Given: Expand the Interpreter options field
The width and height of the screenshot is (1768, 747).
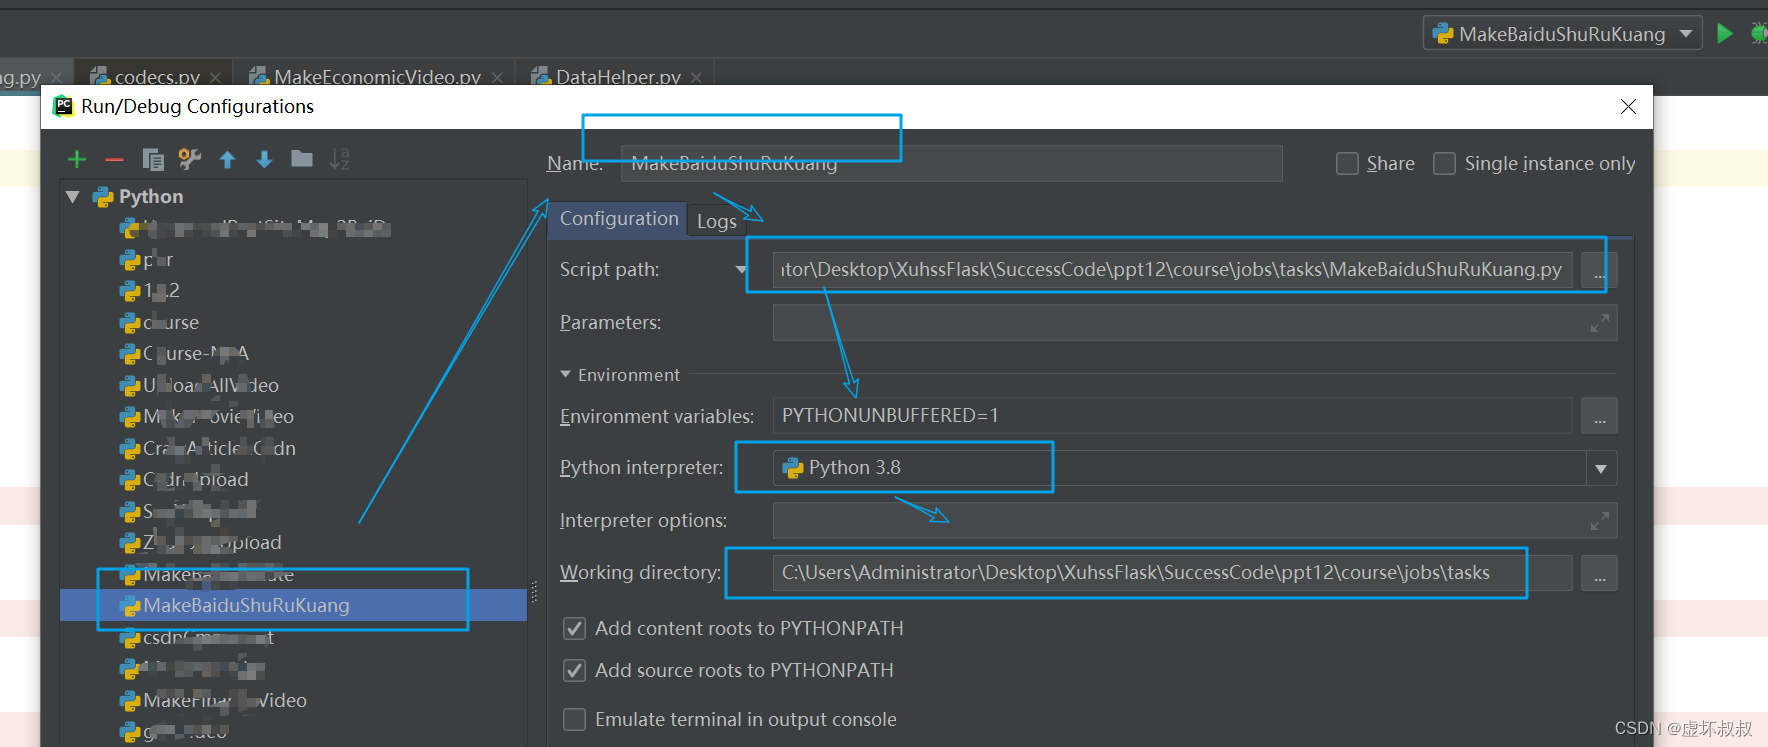Looking at the screenshot, I should (x=1600, y=521).
